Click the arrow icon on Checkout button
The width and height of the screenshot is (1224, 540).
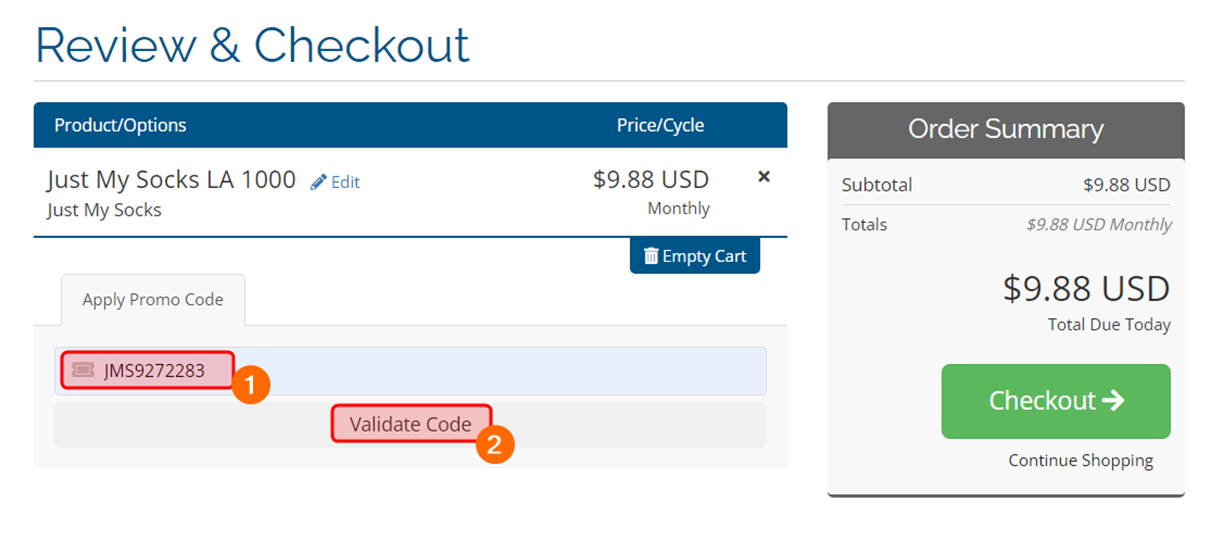1113,400
